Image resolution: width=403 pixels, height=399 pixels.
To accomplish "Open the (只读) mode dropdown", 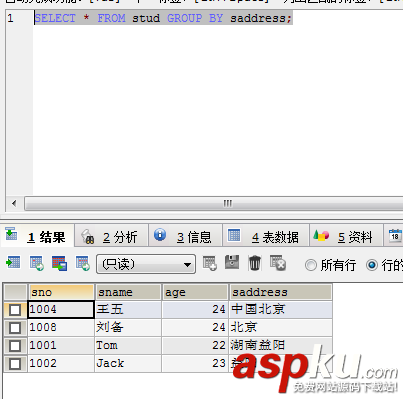I will click(x=146, y=264).
